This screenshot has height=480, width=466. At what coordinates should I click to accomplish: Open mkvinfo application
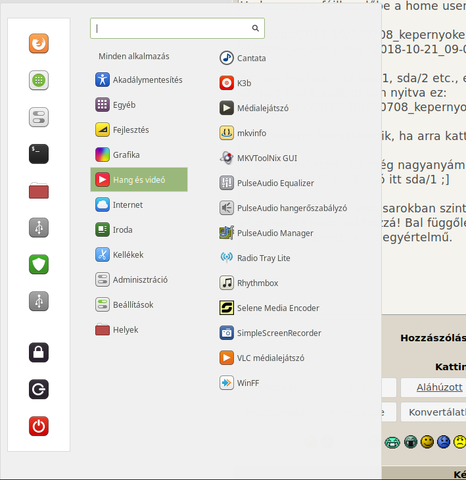coord(243,133)
